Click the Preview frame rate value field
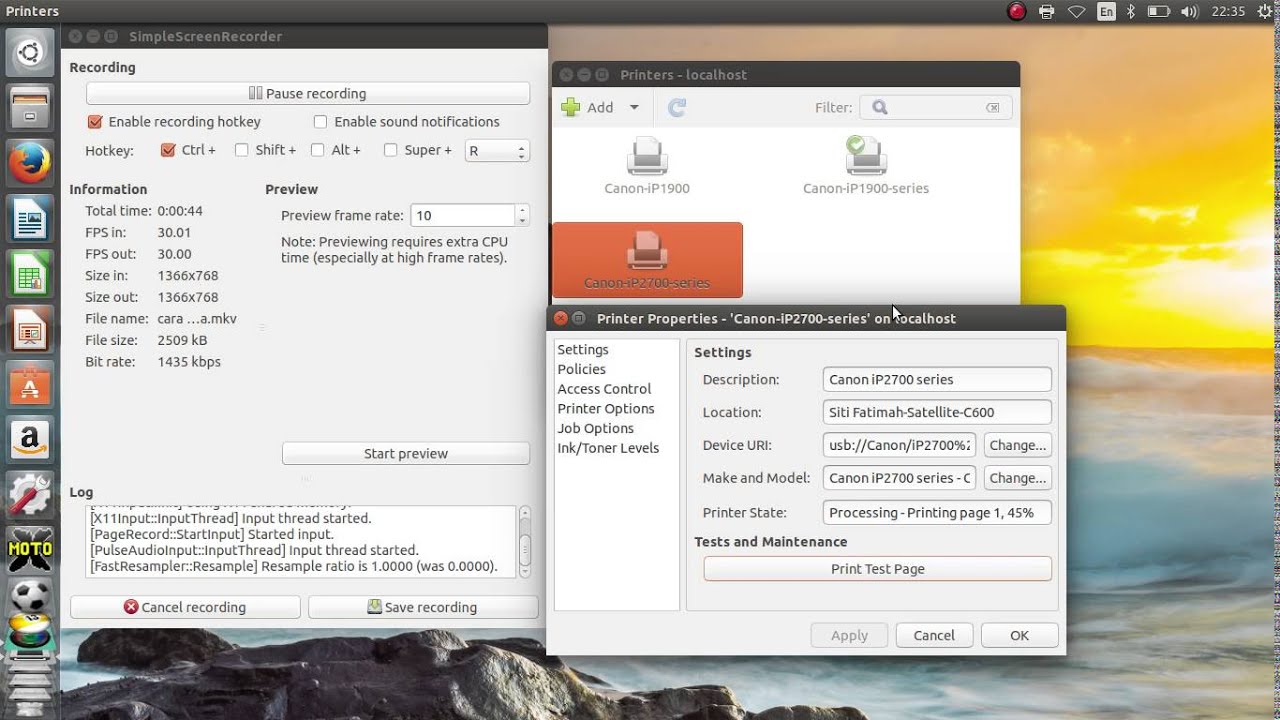The image size is (1280, 720). 462,215
